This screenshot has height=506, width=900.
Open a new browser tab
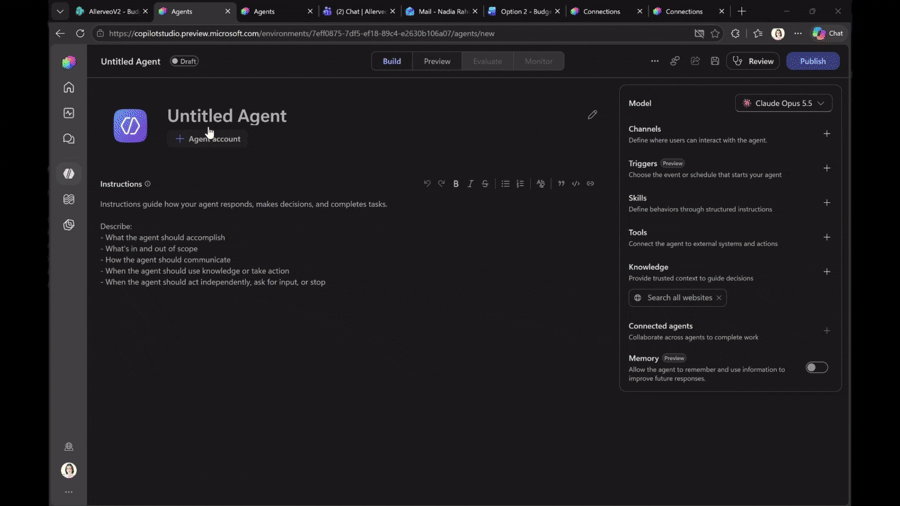[x=742, y=11]
